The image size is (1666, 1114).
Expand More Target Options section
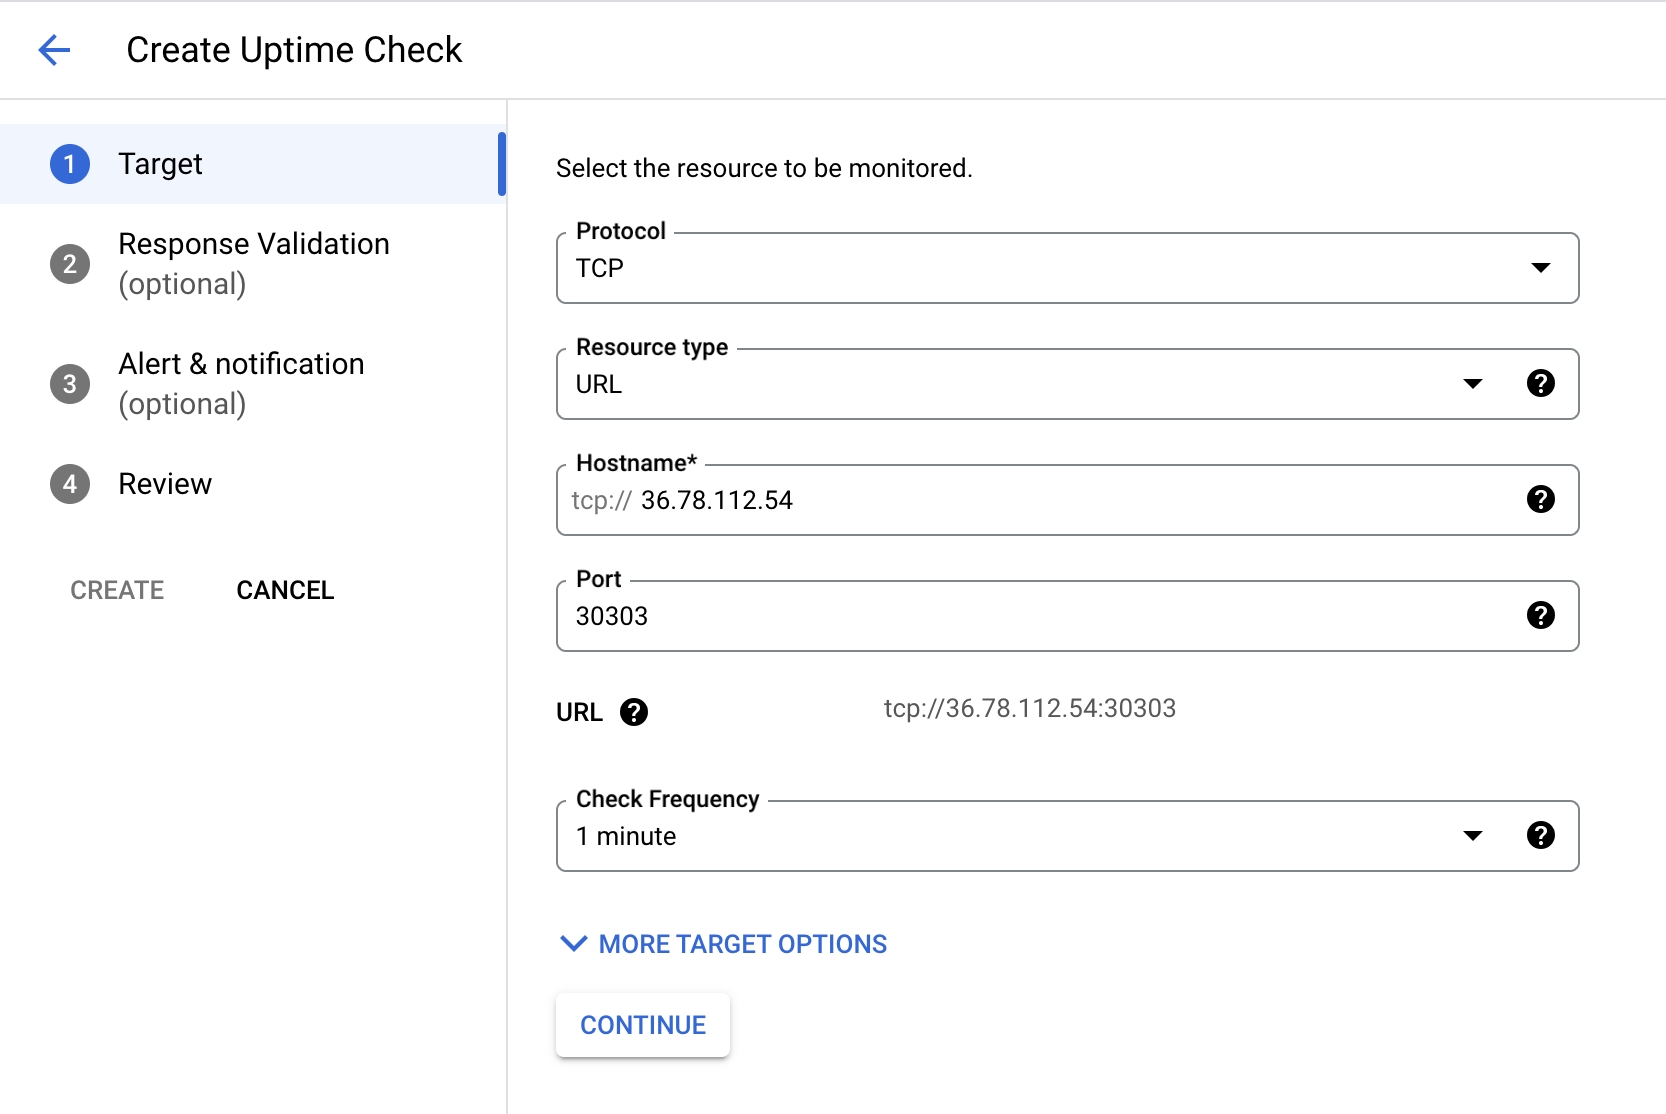pos(723,944)
